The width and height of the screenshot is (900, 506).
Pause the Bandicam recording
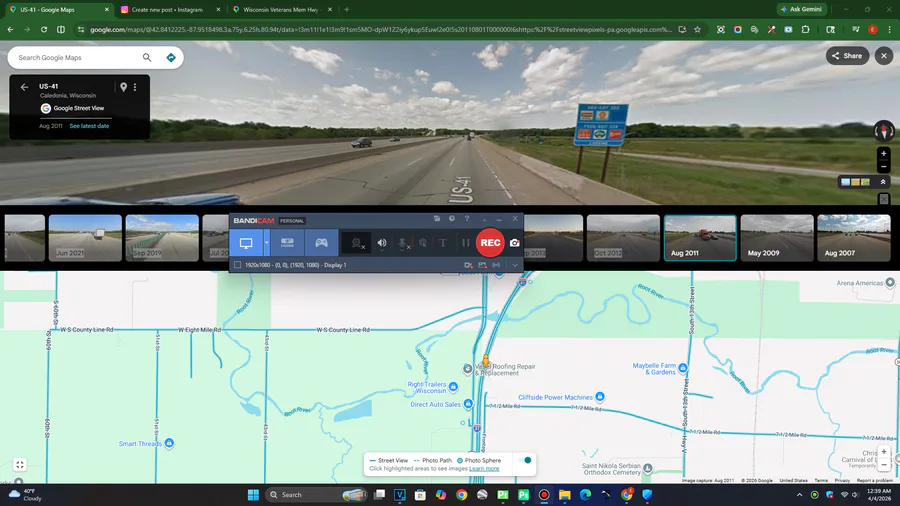pyautogui.click(x=465, y=243)
